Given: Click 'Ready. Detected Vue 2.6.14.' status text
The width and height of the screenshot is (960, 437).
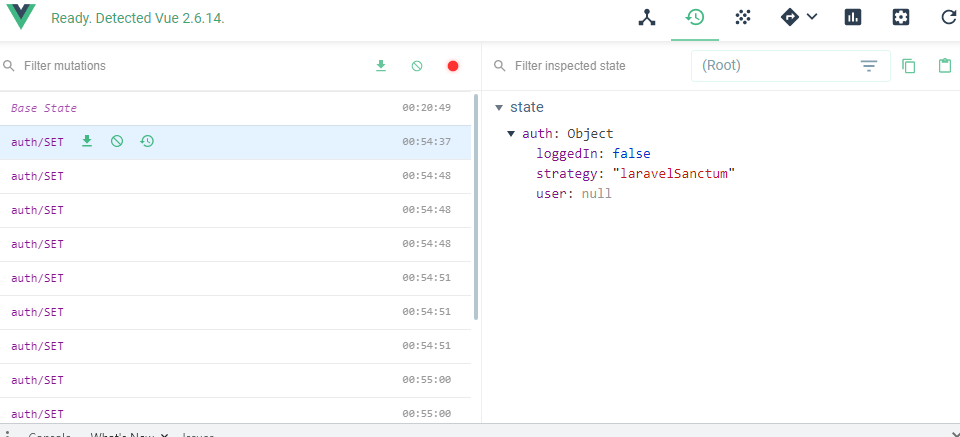Looking at the screenshot, I should (138, 18).
